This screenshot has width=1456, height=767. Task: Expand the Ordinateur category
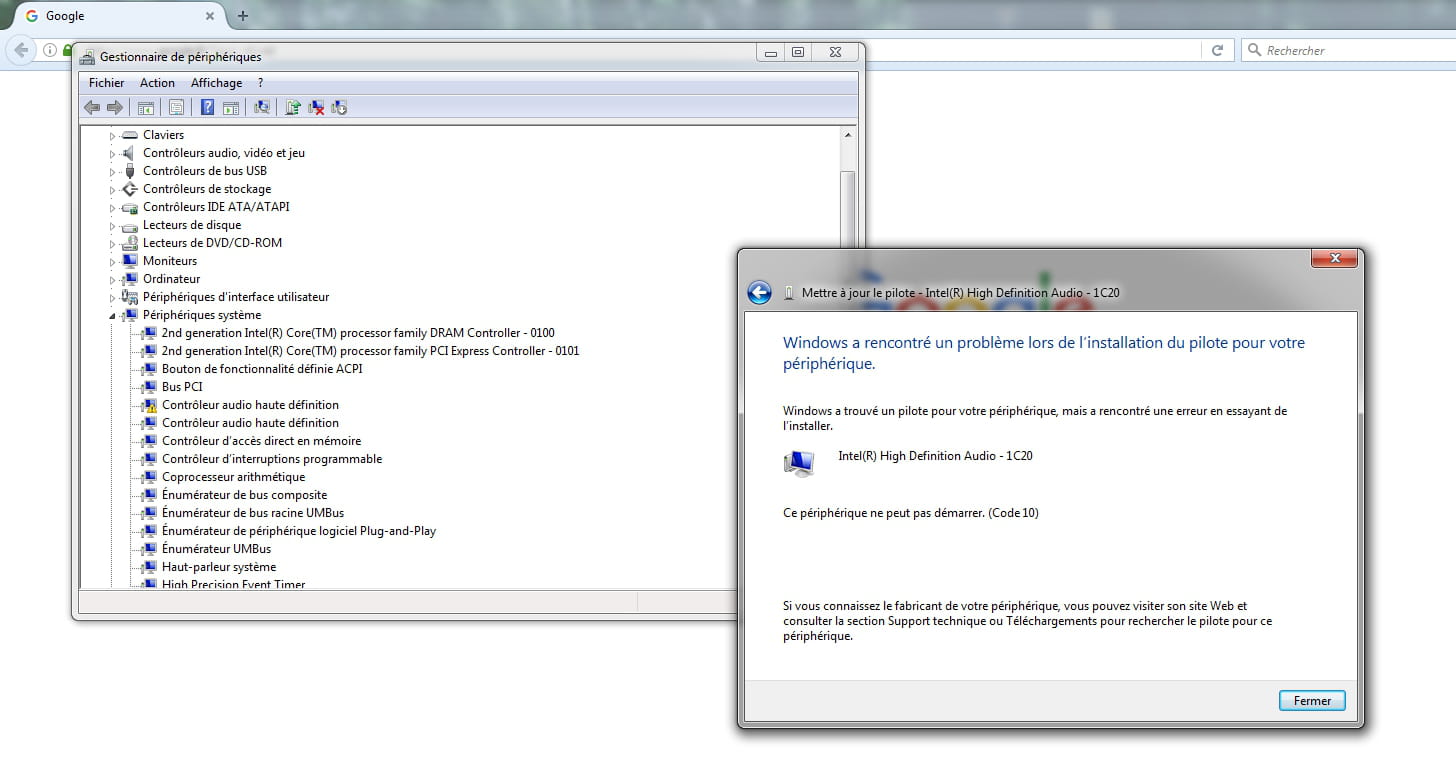(113, 279)
